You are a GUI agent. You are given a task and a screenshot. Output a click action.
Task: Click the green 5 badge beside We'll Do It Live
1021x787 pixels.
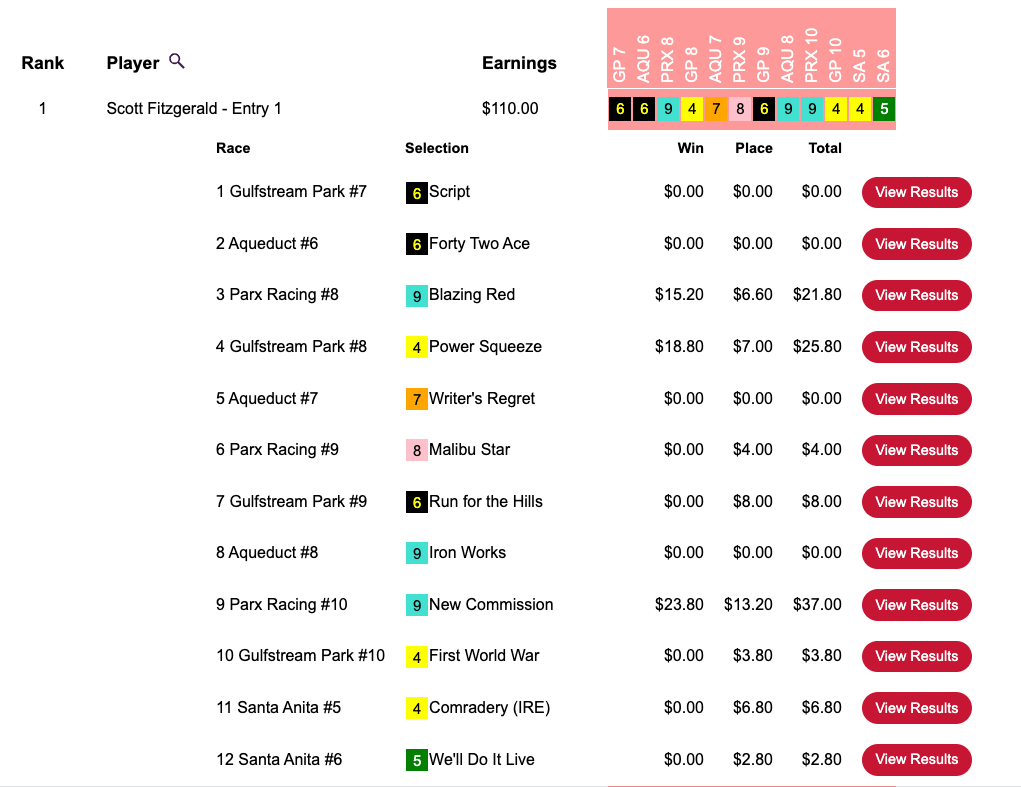pyautogui.click(x=417, y=760)
